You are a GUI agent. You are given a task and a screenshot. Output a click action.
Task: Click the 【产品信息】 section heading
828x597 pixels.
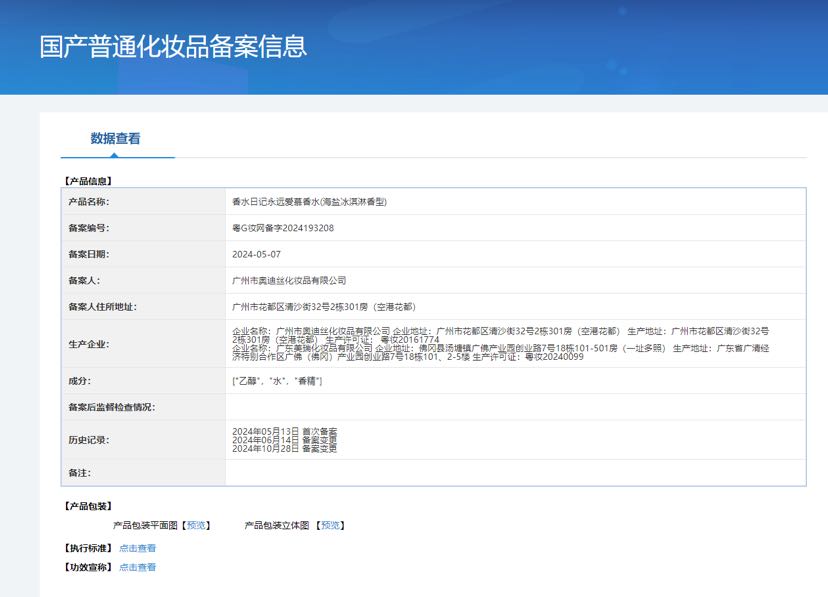(x=88, y=181)
